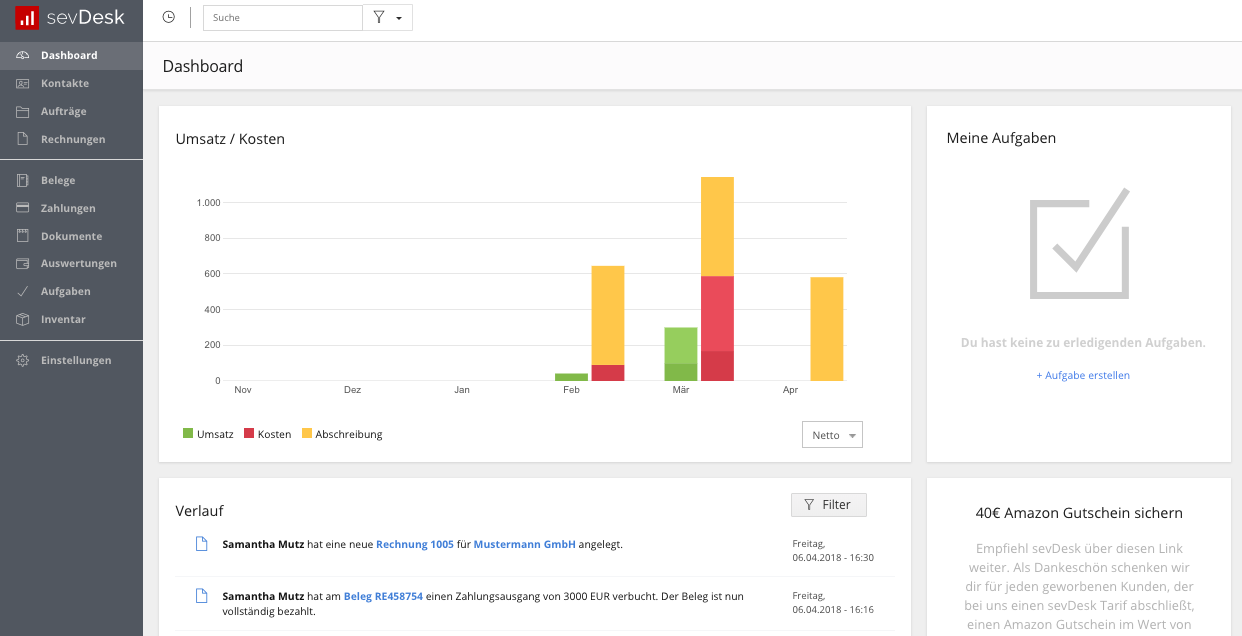Select the Zahlungen credit card icon
Screen dimensions: 1242x636
point(23,208)
